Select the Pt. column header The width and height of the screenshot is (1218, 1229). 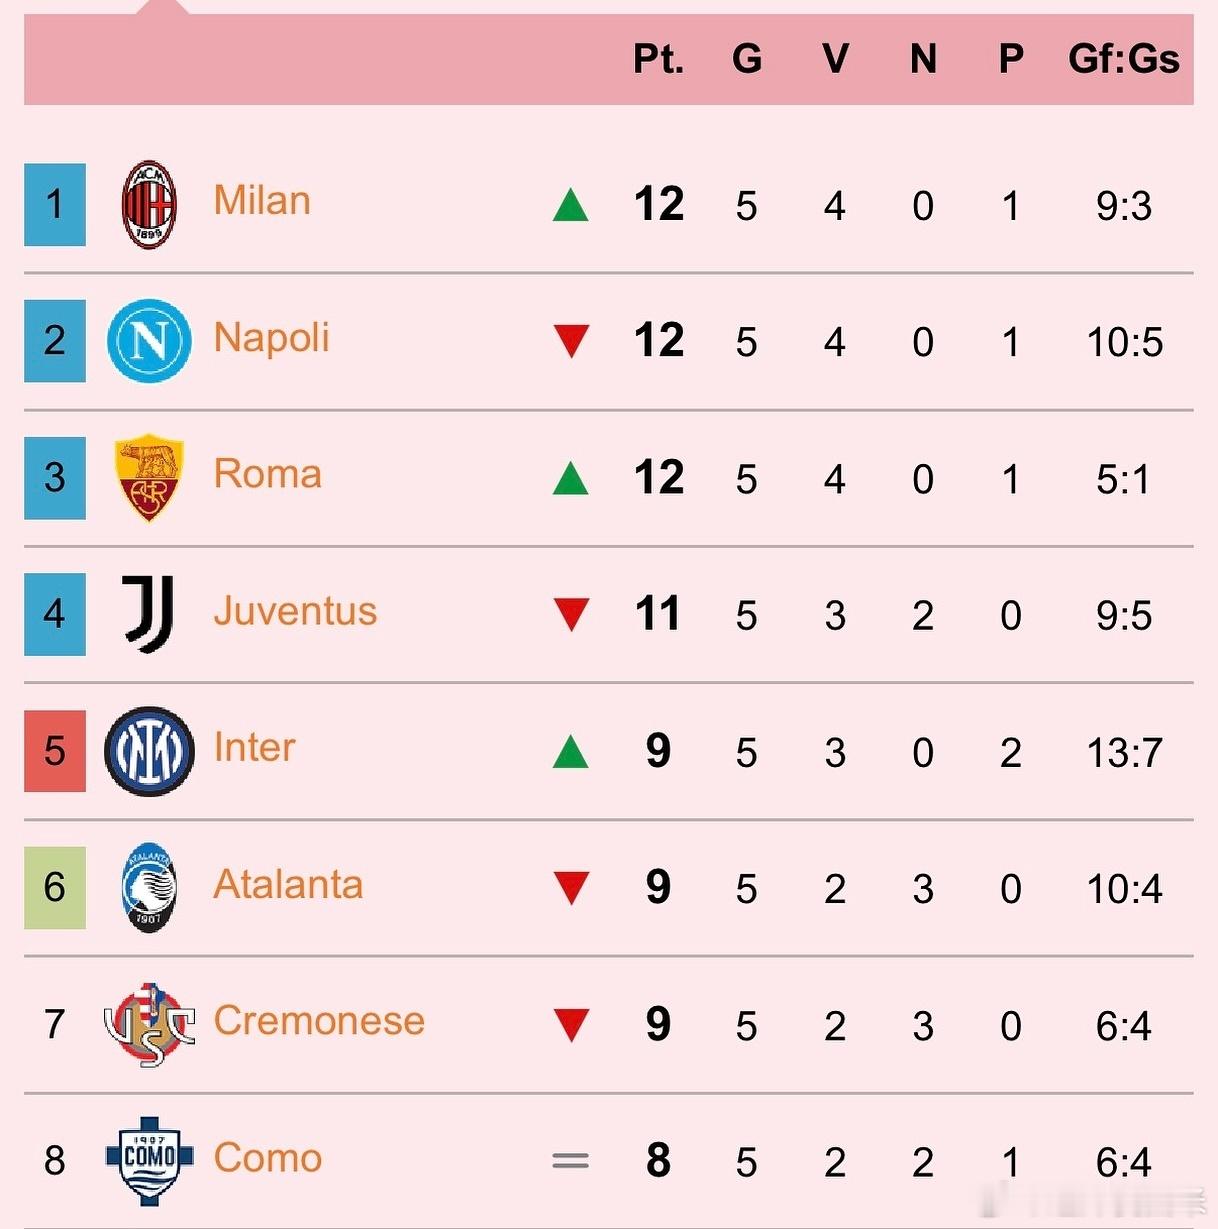click(x=658, y=59)
